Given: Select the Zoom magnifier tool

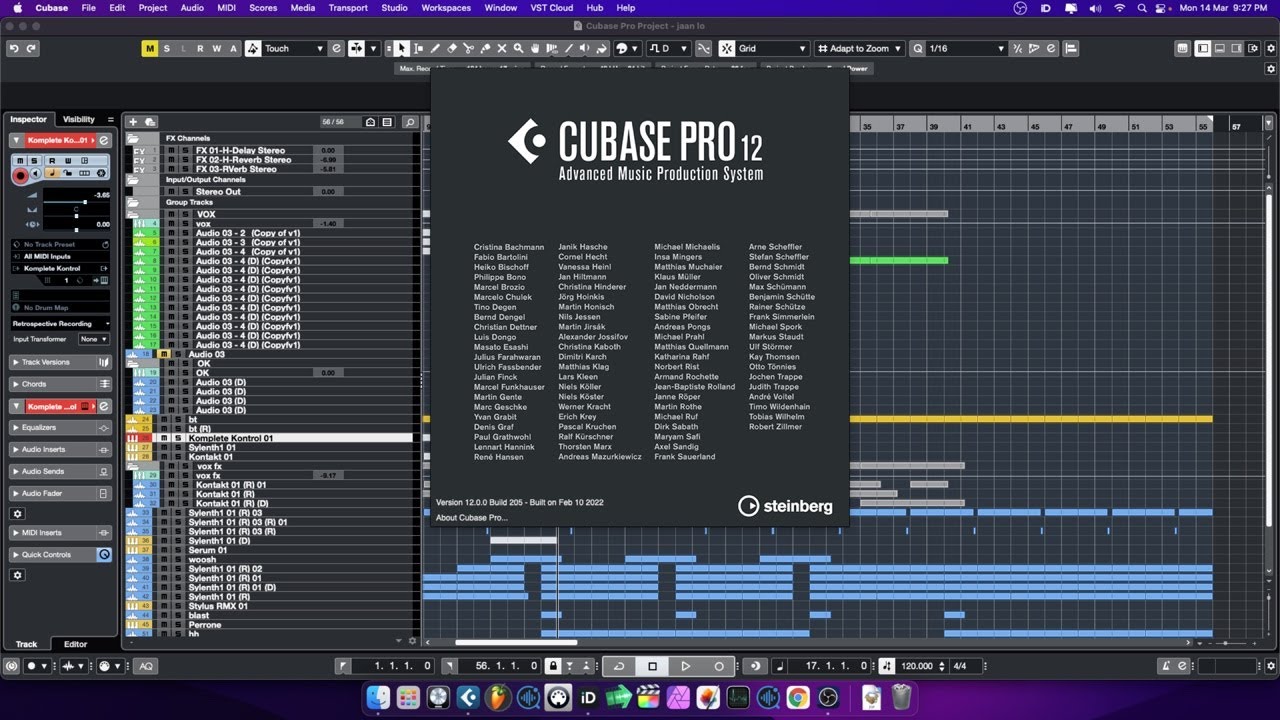Looking at the screenshot, I should tap(518, 48).
